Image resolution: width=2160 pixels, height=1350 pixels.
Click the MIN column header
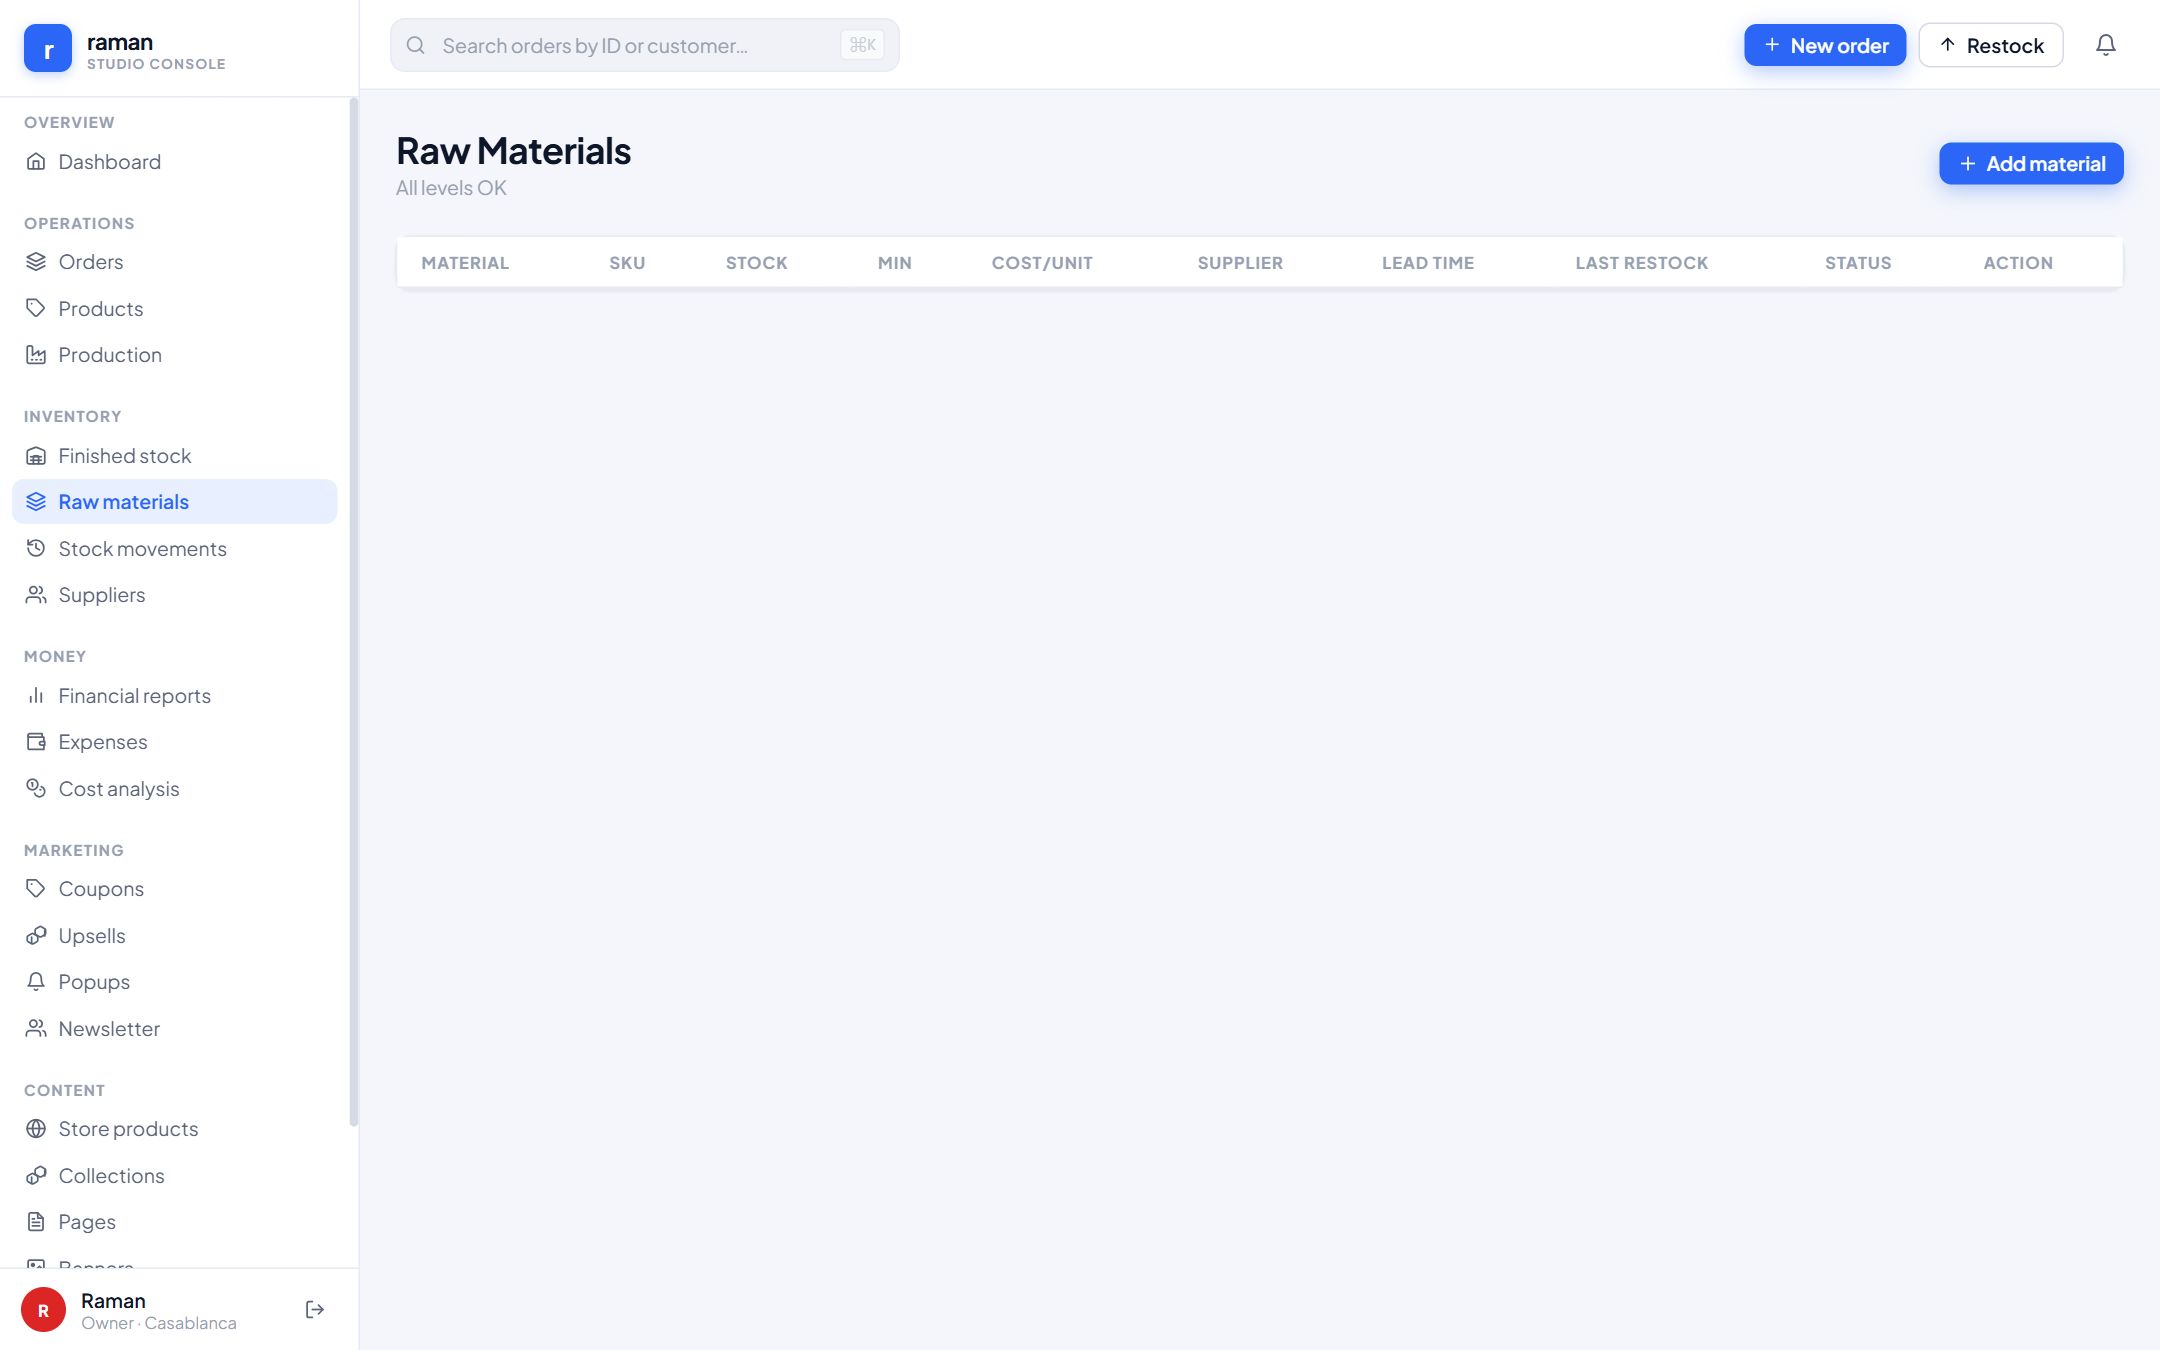tap(894, 263)
